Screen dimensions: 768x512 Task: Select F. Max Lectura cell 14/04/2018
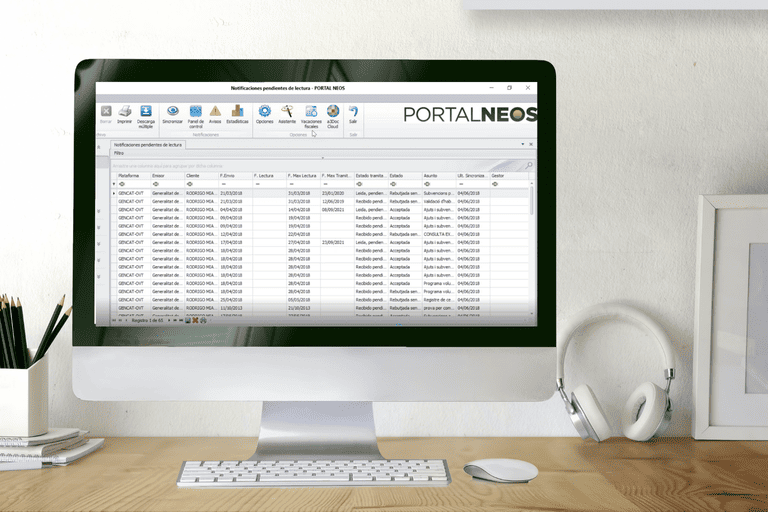click(303, 210)
